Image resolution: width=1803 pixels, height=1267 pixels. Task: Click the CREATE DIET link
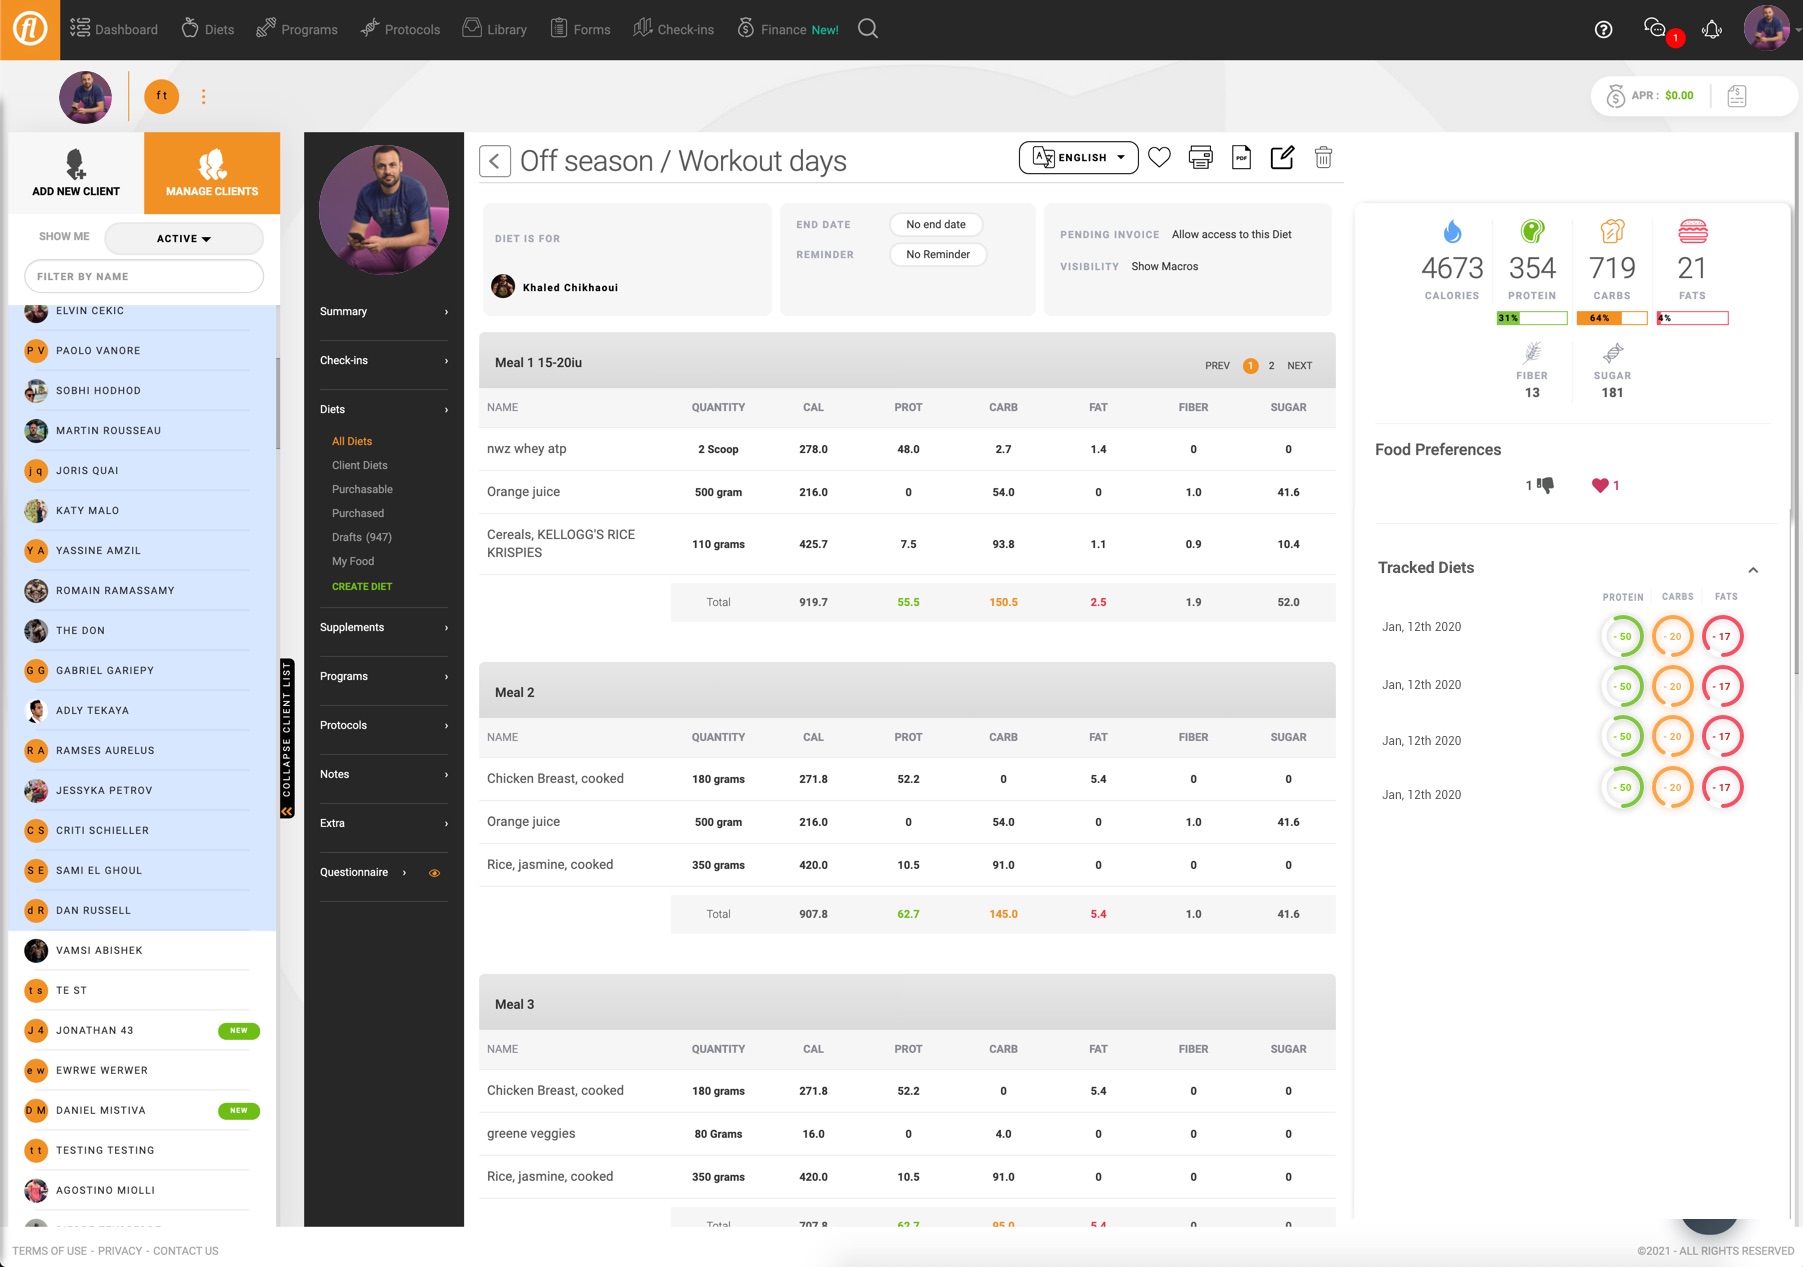tap(362, 586)
